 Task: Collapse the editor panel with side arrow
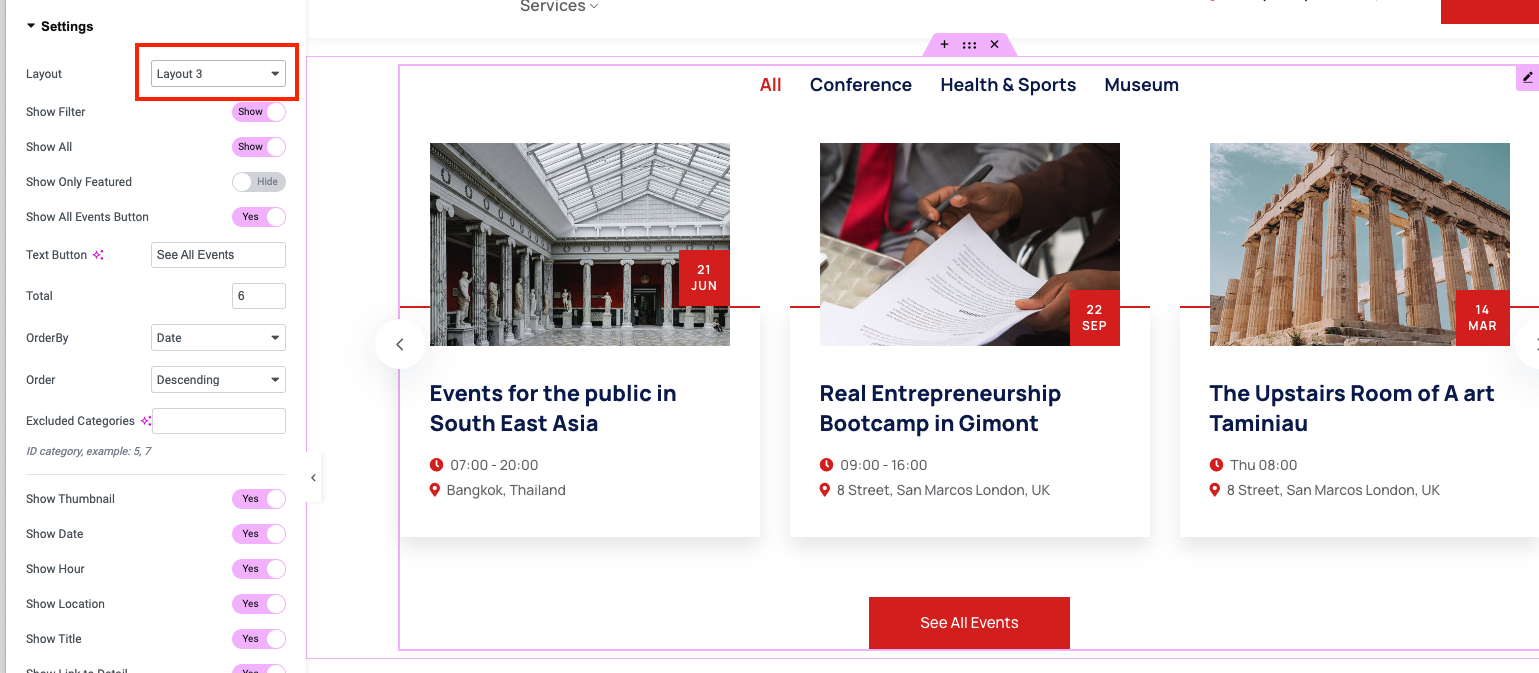click(313, 478)
